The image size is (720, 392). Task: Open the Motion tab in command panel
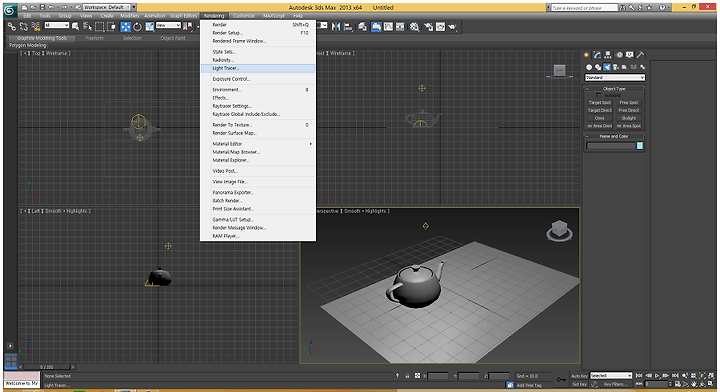(x=619, y=55)
